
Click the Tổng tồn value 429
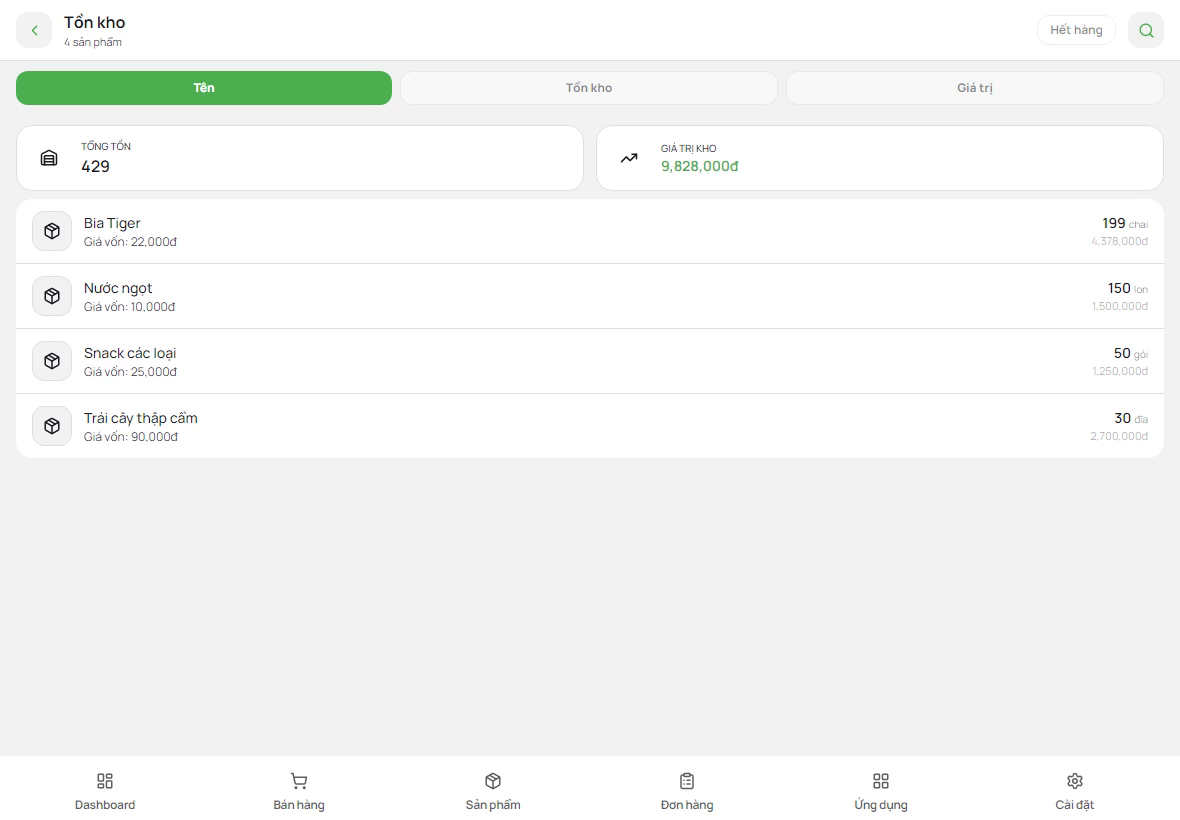click(96, 167)
